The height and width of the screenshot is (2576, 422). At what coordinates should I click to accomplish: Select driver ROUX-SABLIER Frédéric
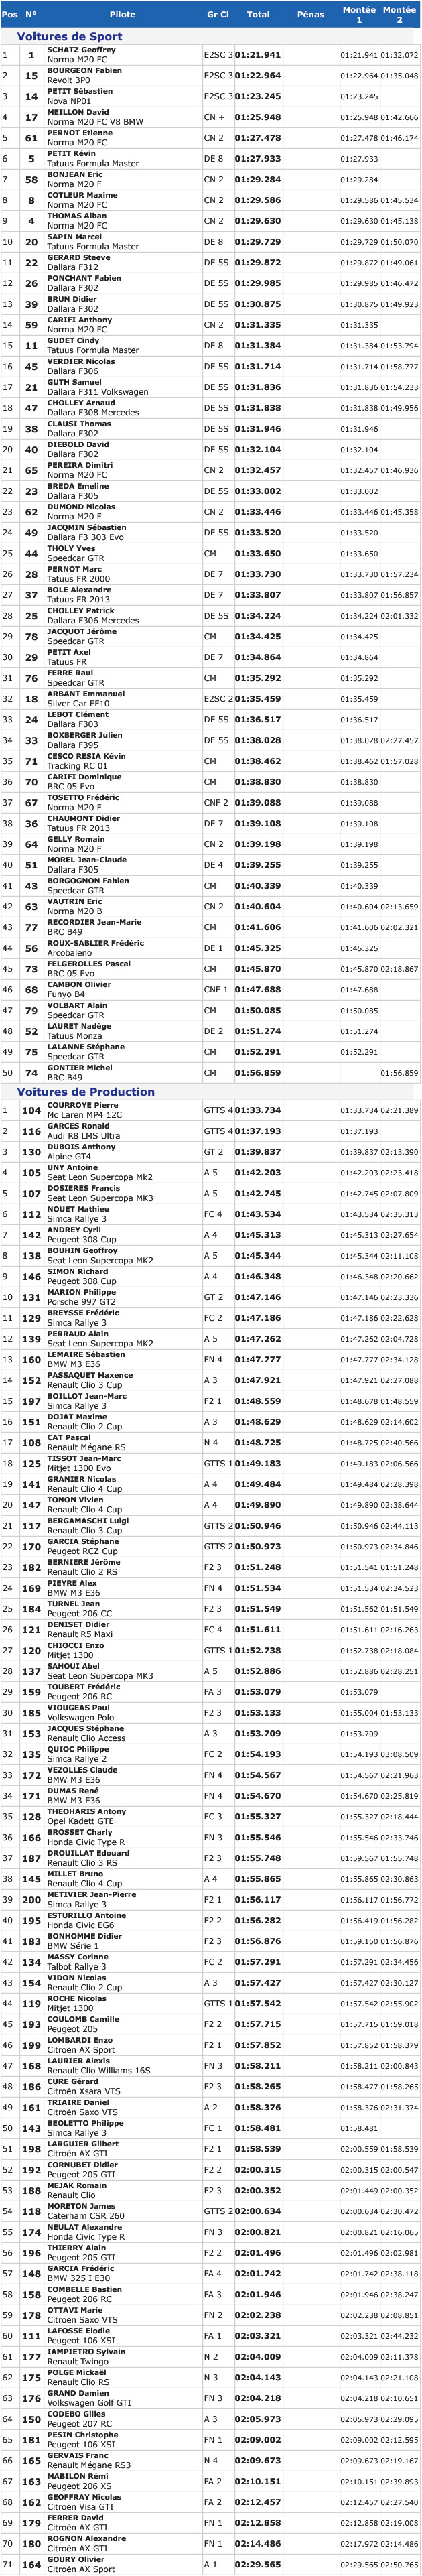[95, 943]
